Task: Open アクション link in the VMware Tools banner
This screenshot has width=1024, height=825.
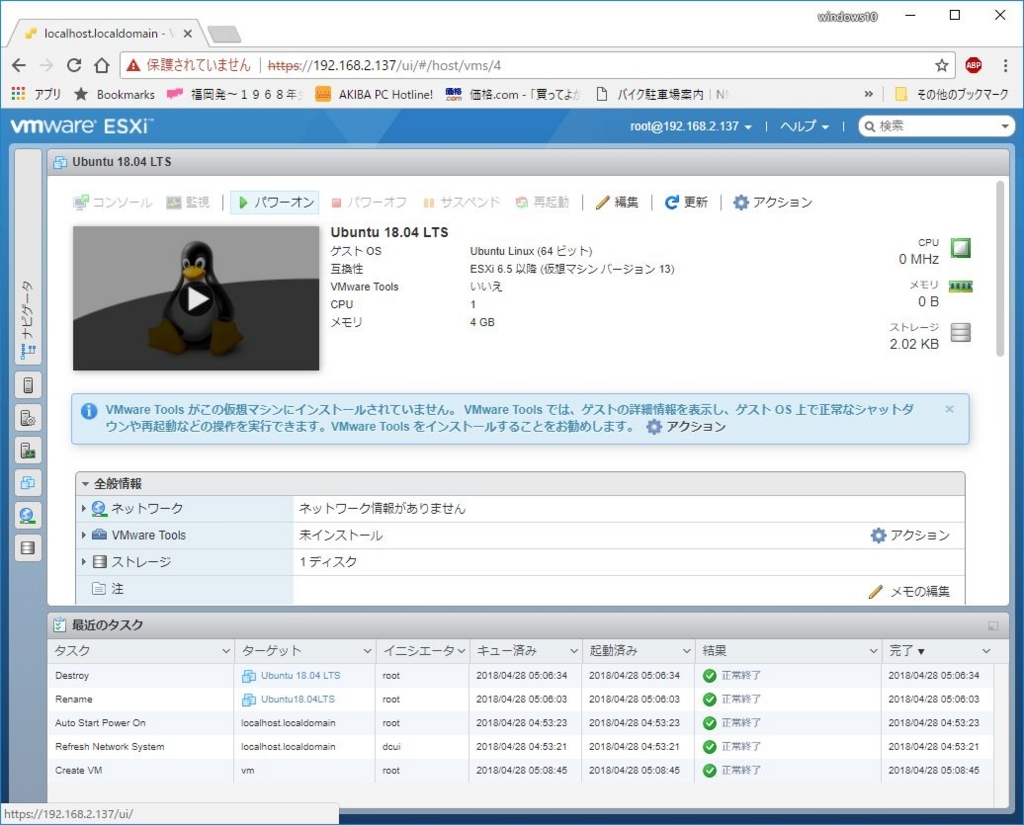Action: [686, 427]
